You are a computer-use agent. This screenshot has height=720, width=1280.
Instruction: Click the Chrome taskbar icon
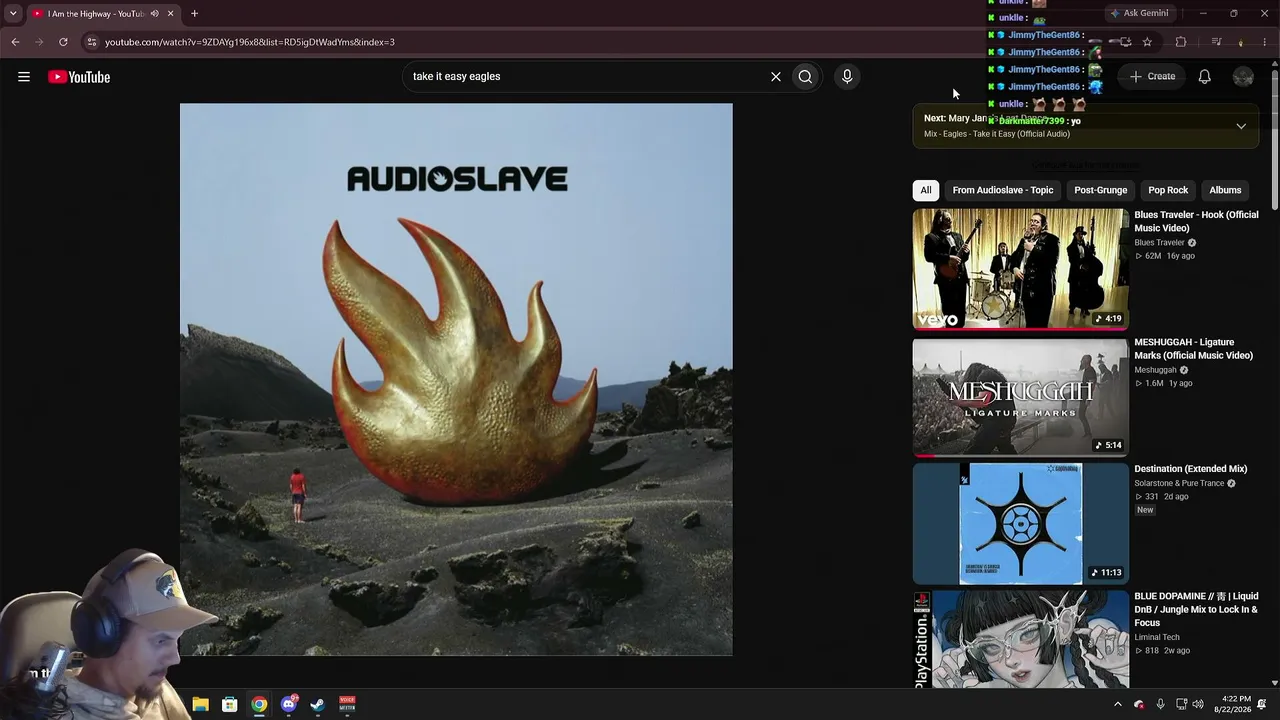click(x=259, y=704)
